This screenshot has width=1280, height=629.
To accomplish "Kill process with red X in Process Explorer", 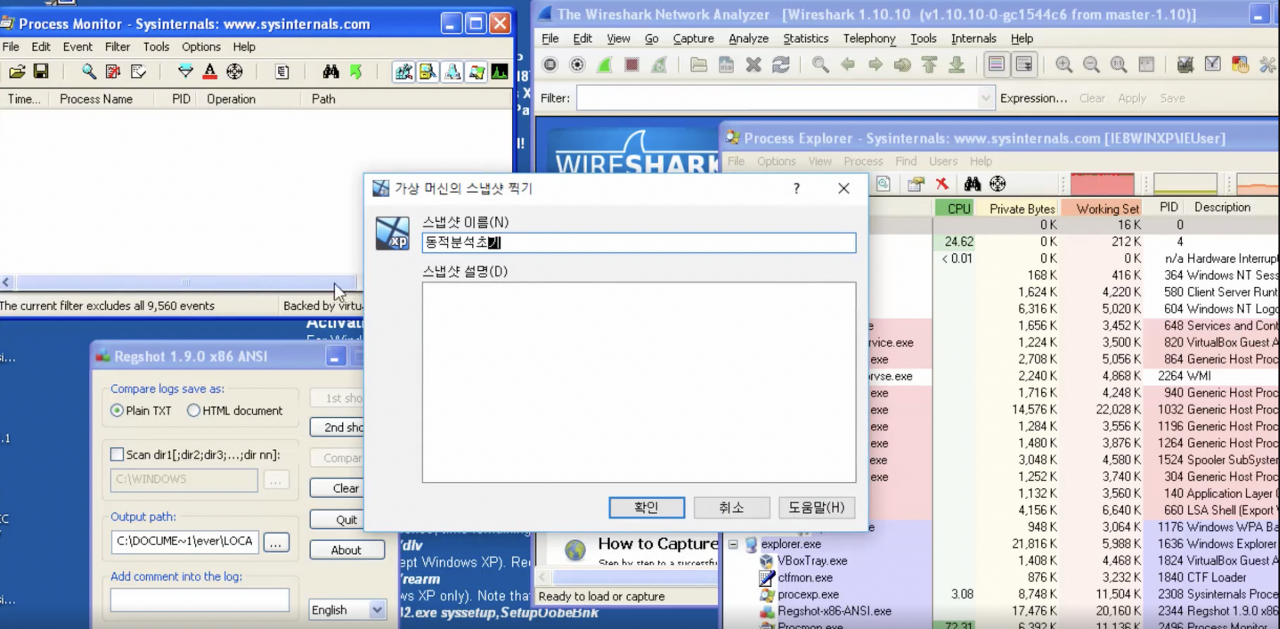I will coord(941,184).
